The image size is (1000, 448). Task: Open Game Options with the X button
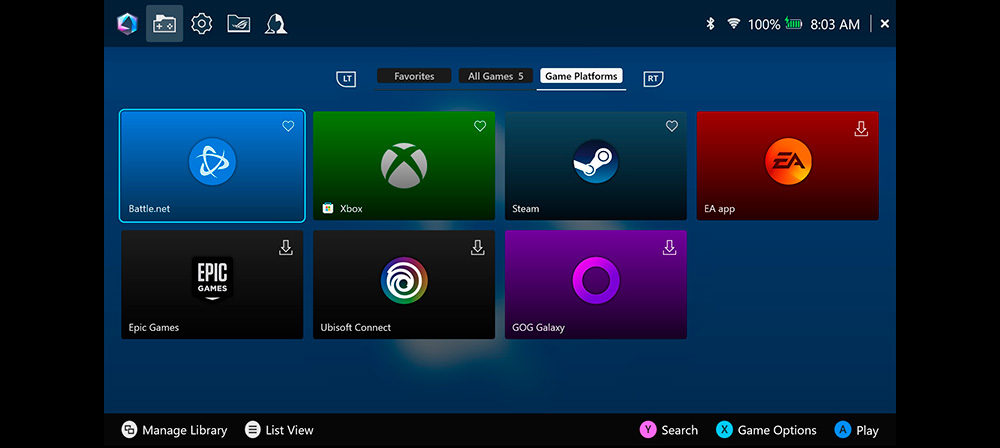(766, 430)
